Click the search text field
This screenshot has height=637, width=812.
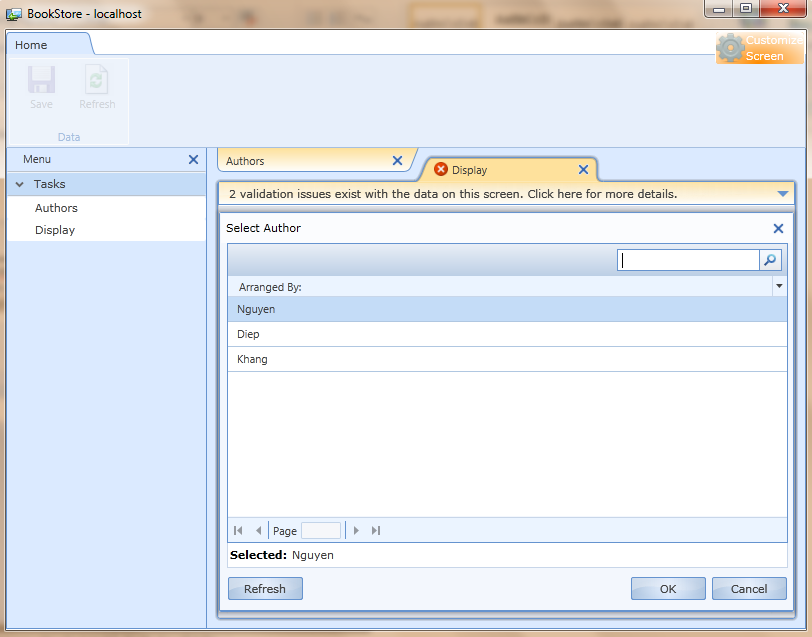click(x=688, y=260)
